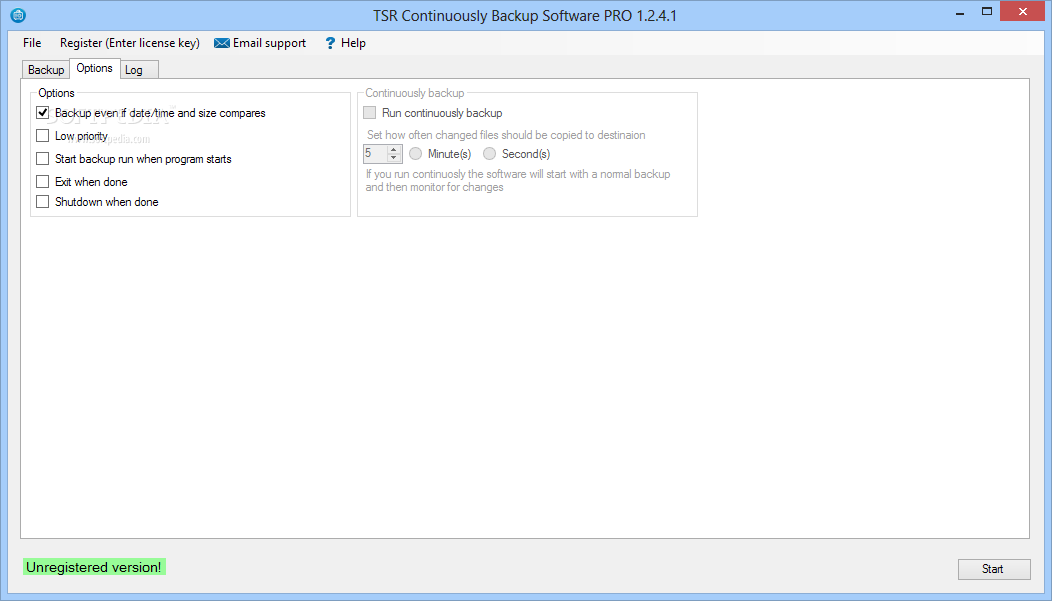Switch to the Backup tab

[x=46, y=70]
